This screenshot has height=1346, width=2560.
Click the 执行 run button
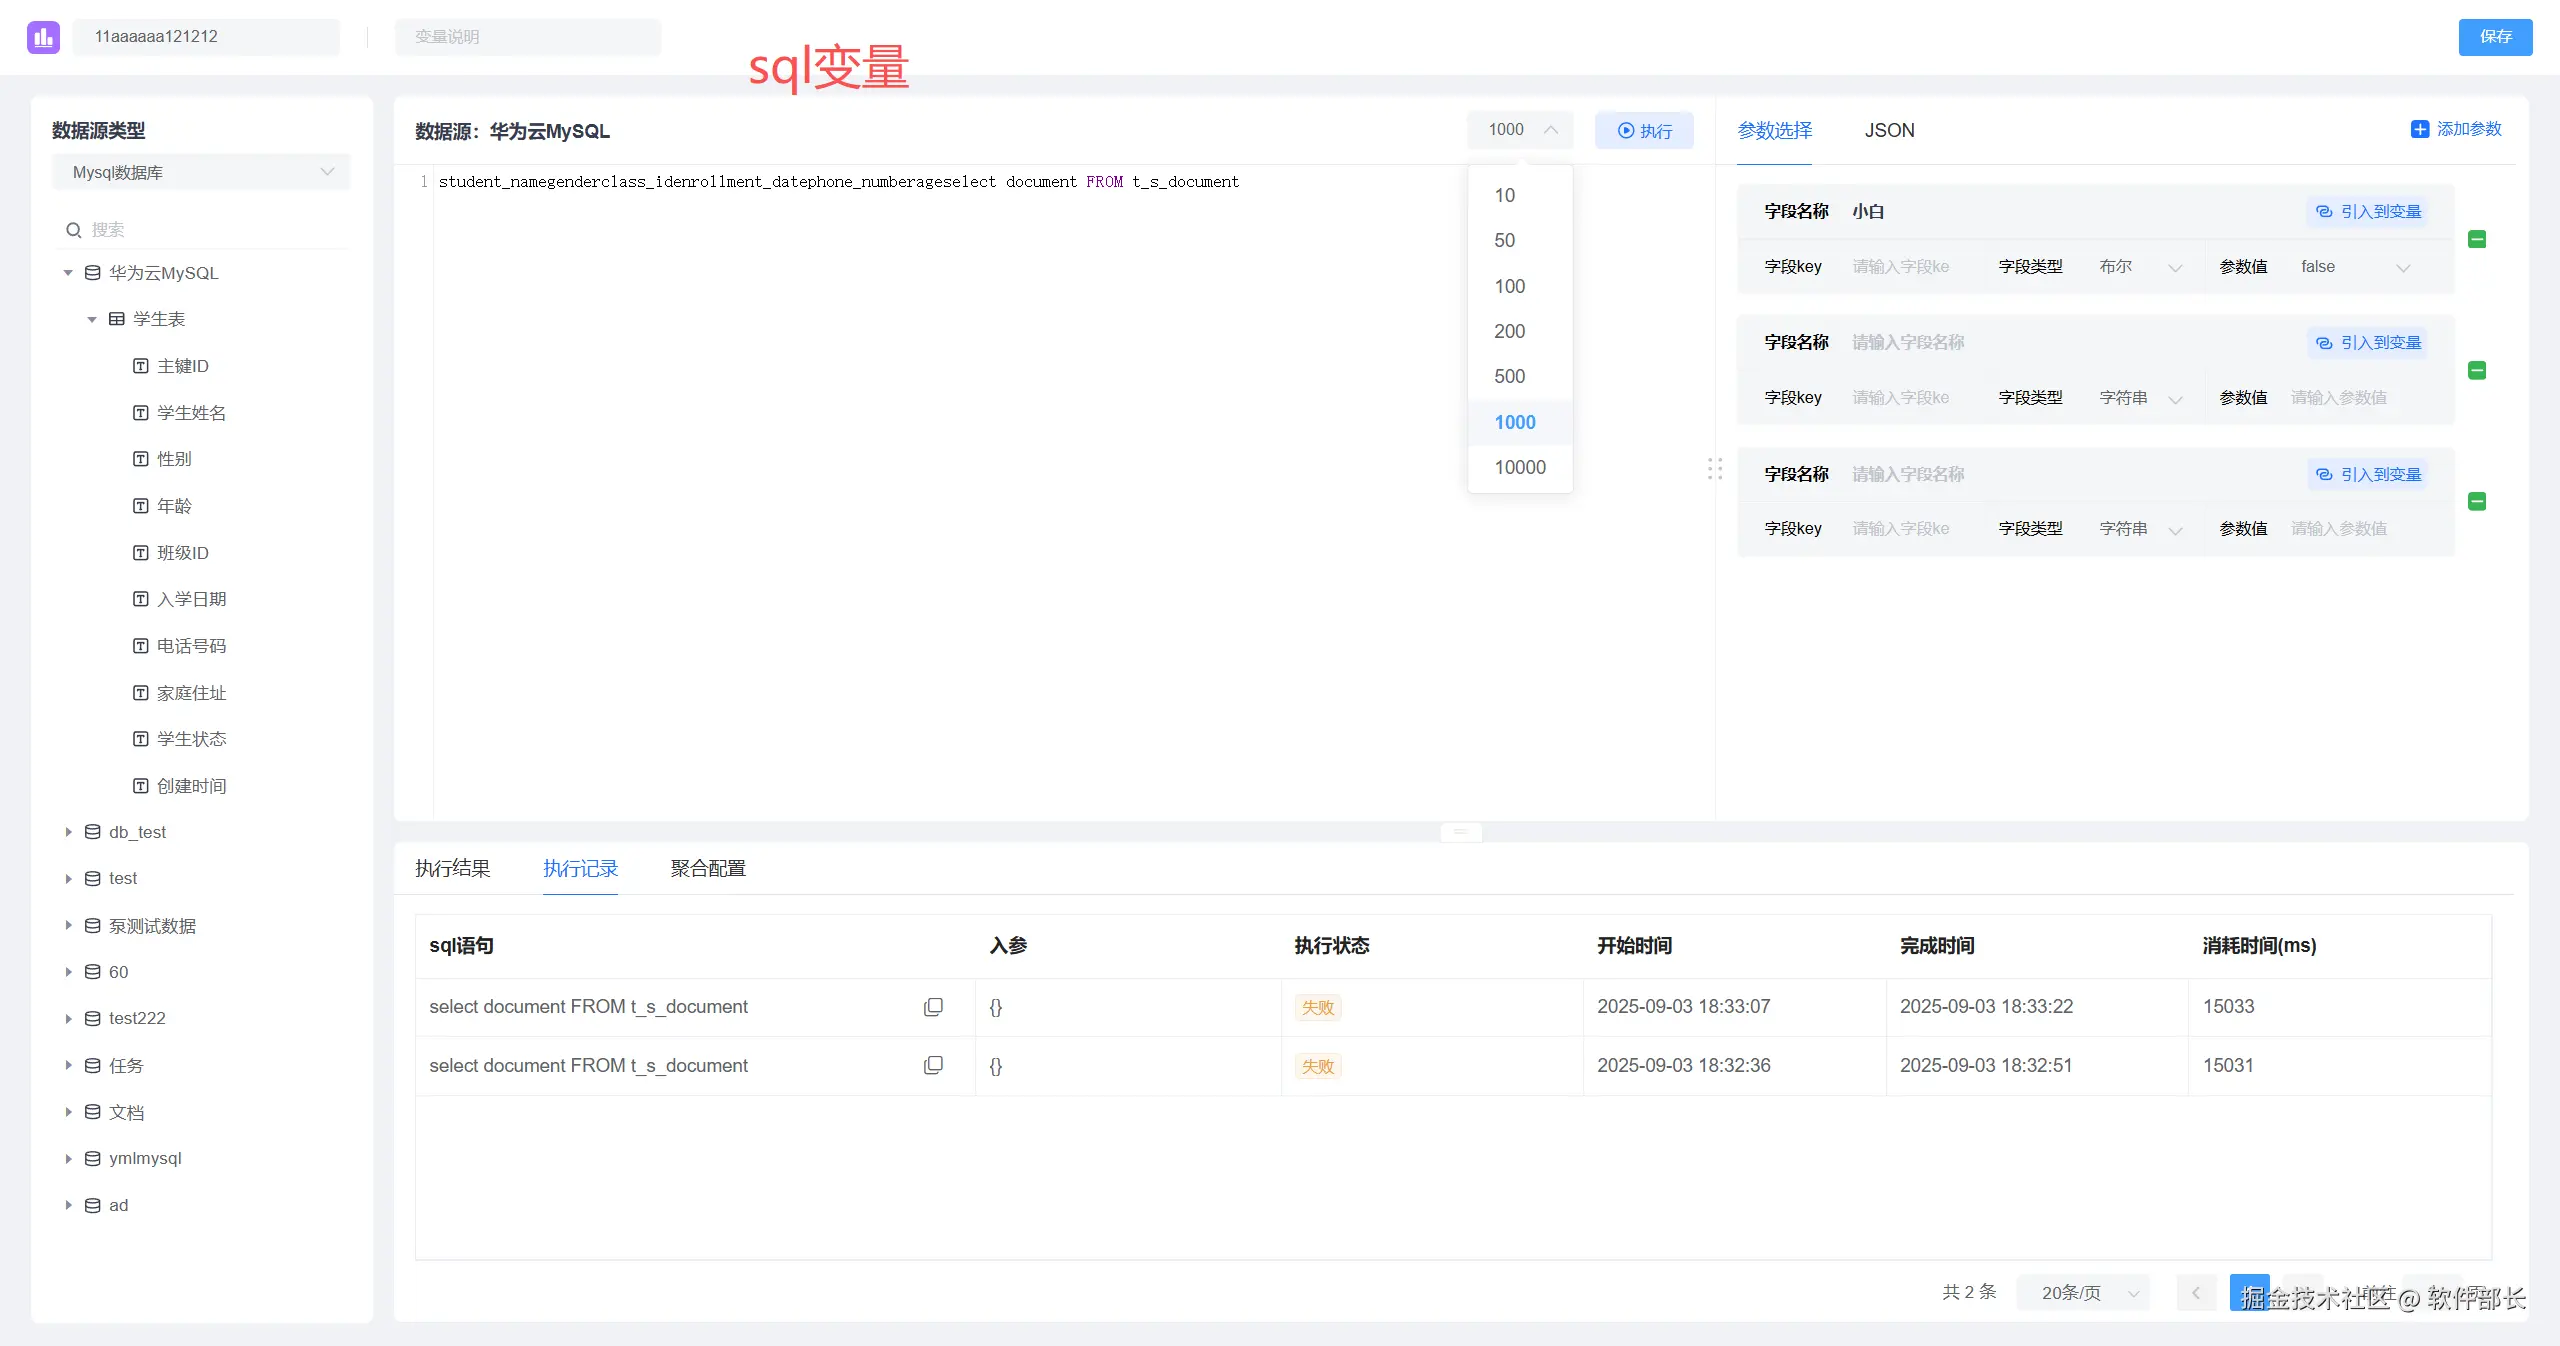tap(1644, 131)
